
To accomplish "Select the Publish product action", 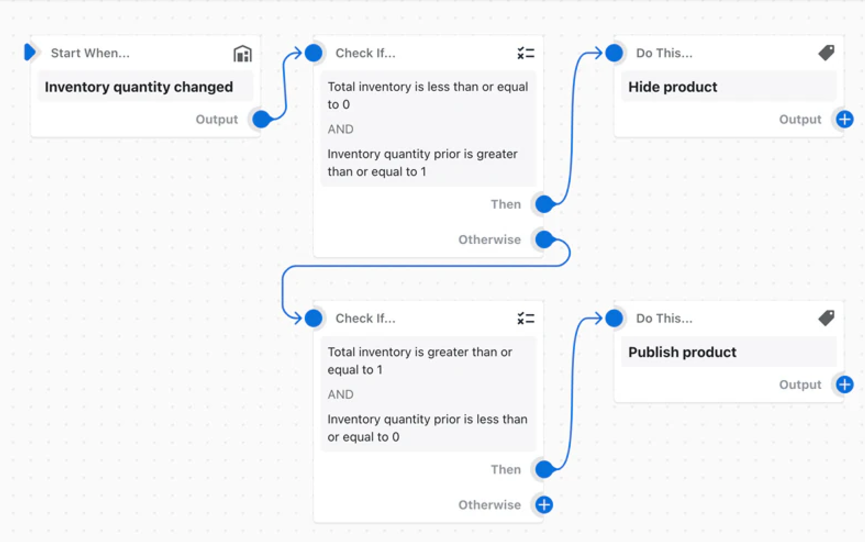I will (682, 352).
